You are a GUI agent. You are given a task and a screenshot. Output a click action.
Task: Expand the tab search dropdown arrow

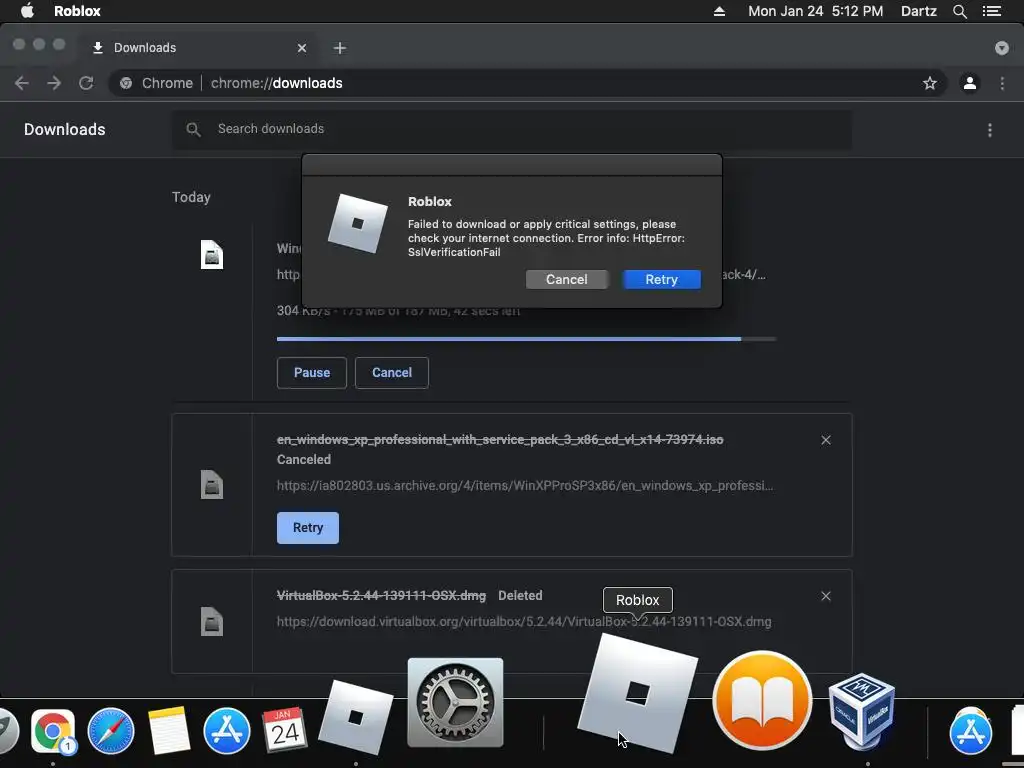(x=1001, y=48)
